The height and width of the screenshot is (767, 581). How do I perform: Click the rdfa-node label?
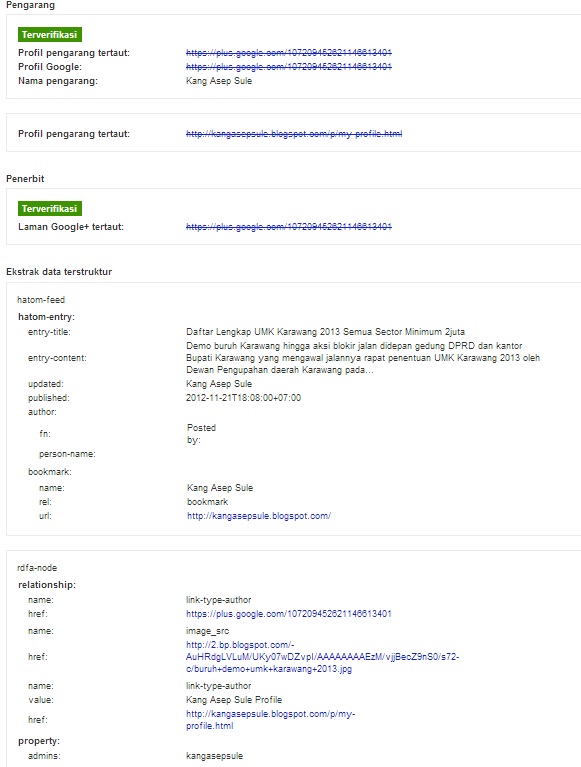tap(37, 568)
